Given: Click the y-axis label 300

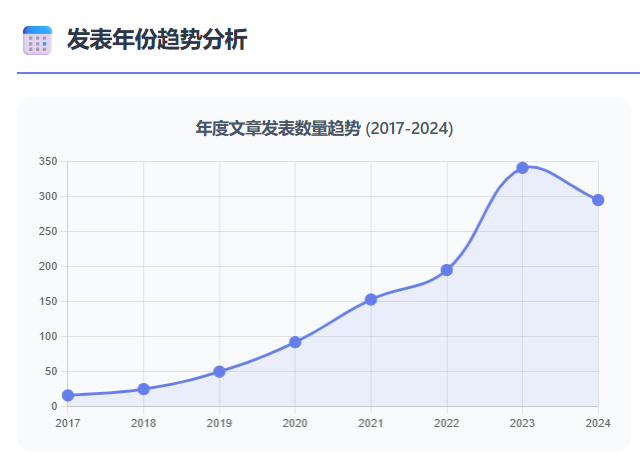Looking at the screenshot, I should [48, 196].
